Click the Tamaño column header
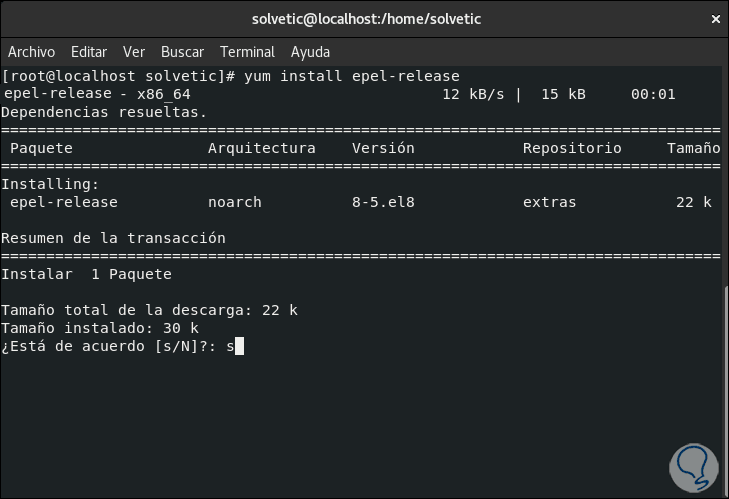The height and width of the screenshot is (499, 729). tap(693, 148)
